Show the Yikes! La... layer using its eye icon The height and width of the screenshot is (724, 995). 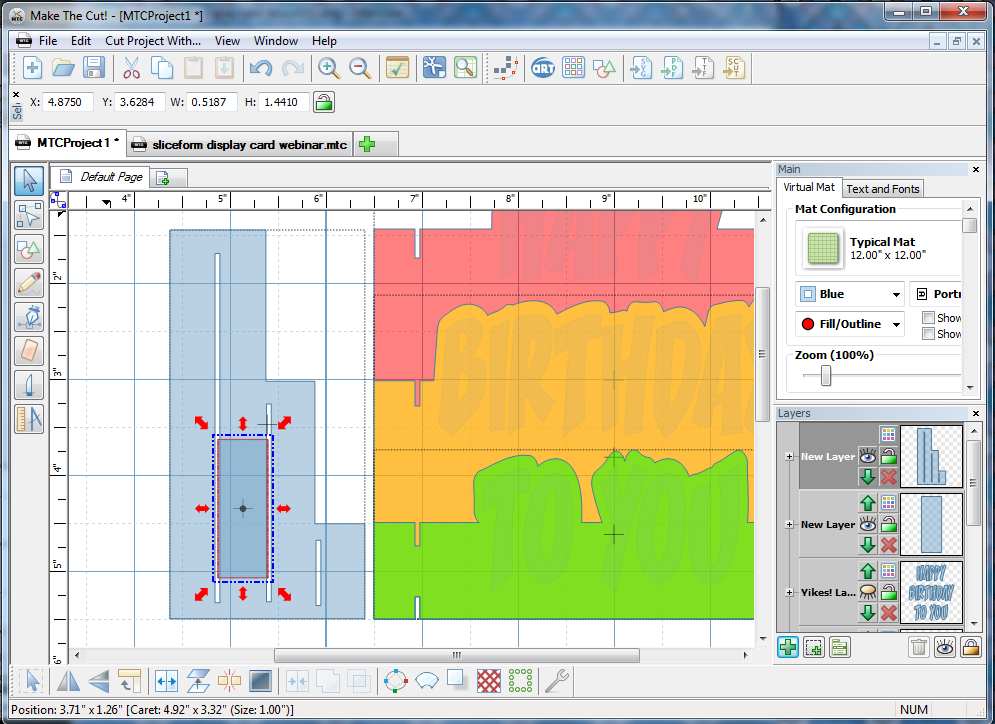867,592
